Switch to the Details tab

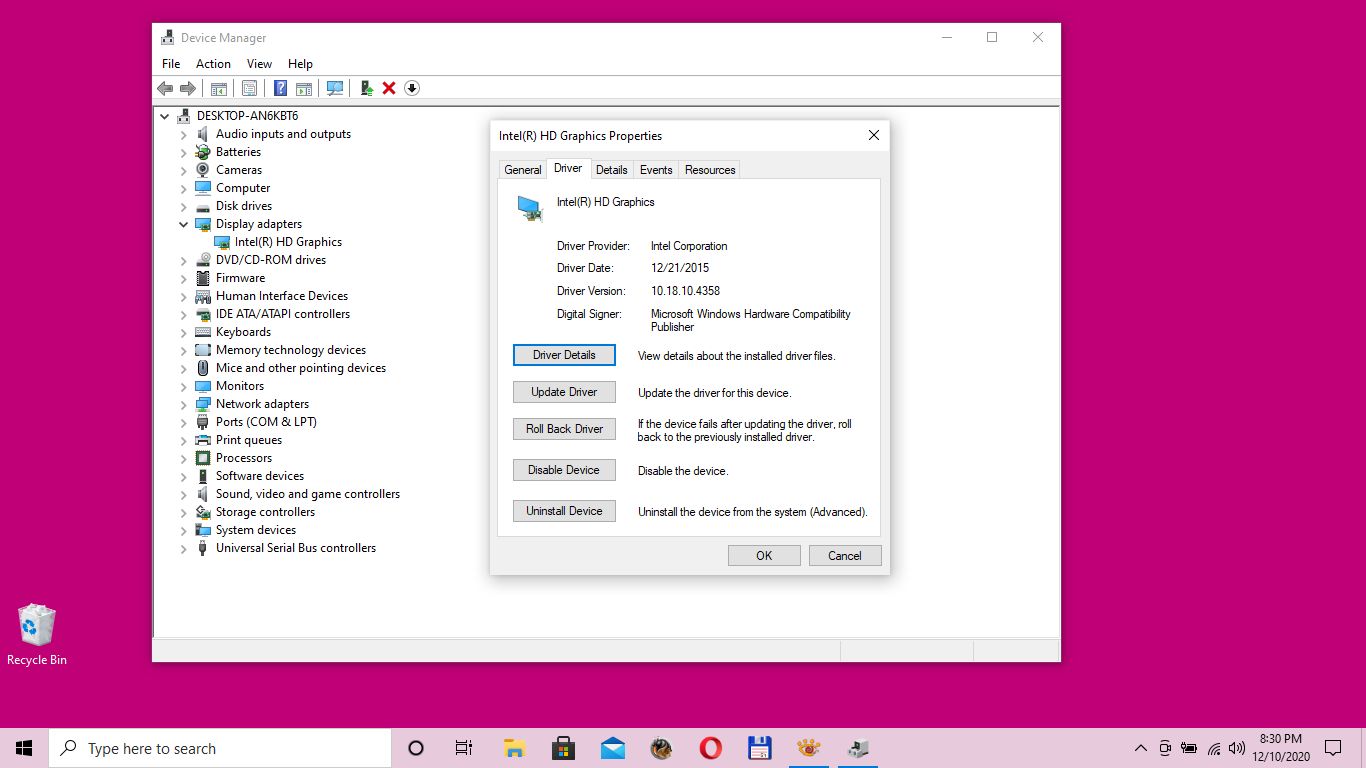click(x=611, y=170)
